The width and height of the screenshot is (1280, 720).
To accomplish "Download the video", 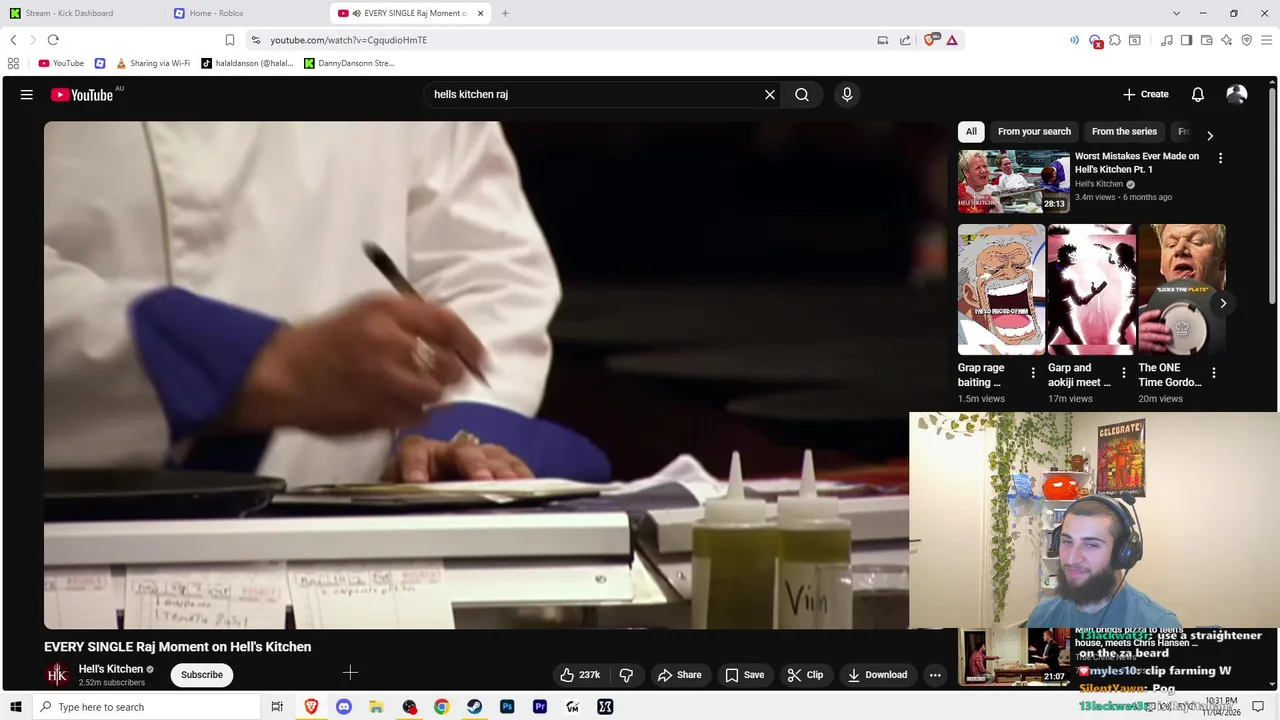I will click(x=877, y=675).
